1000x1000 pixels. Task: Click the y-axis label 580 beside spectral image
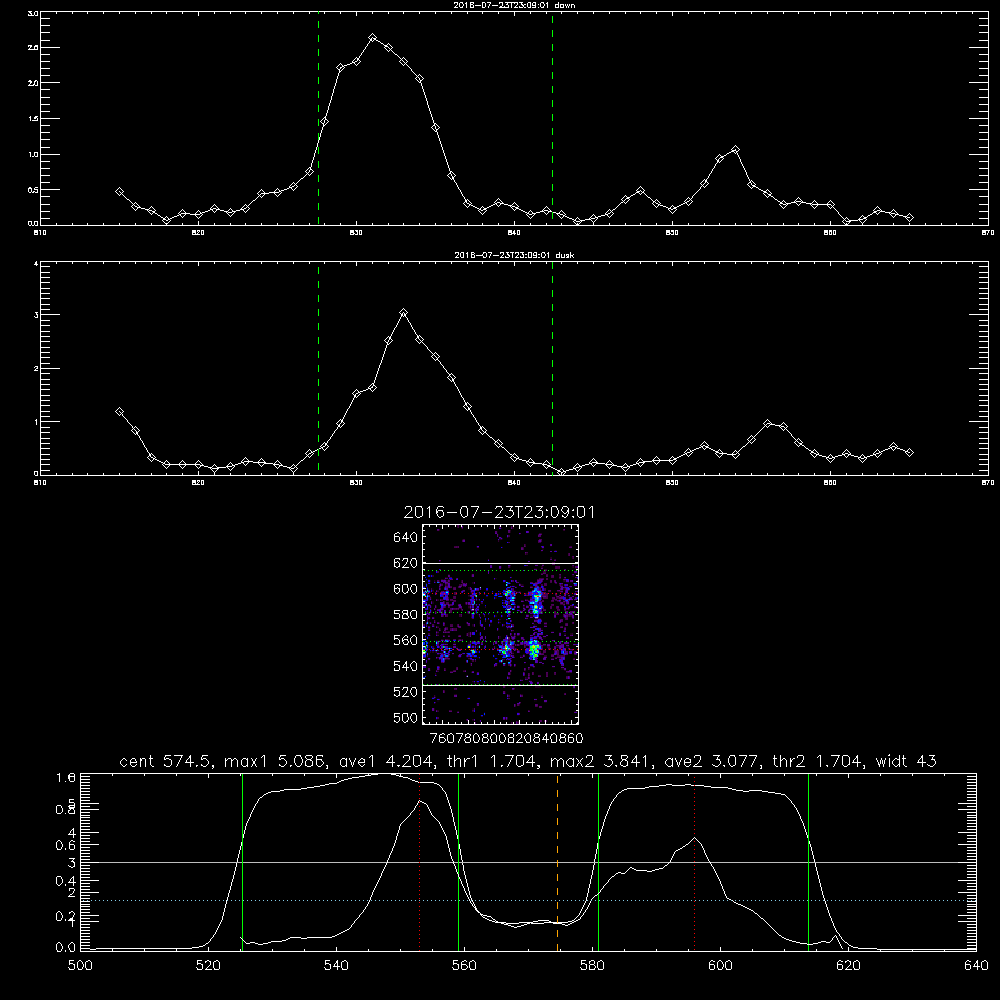pyautogui.click(x=406, y=615)
